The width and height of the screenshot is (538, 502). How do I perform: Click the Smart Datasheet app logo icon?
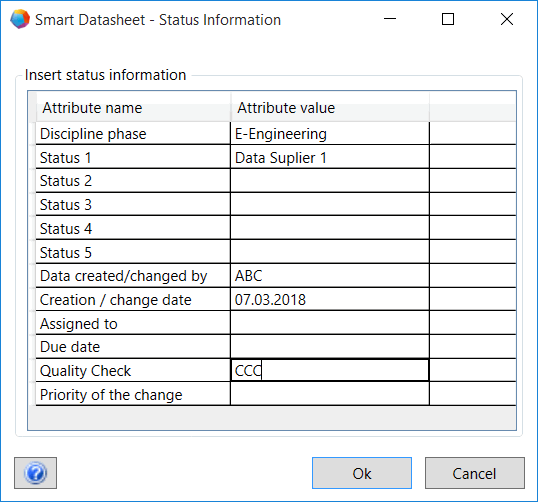coord(20,19)
